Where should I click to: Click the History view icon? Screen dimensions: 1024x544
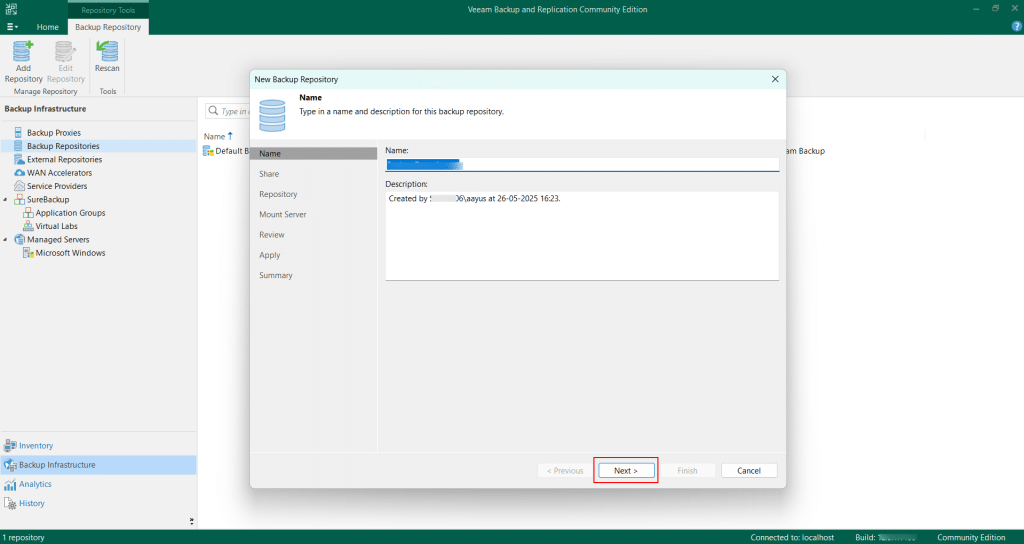coord(10,504)
